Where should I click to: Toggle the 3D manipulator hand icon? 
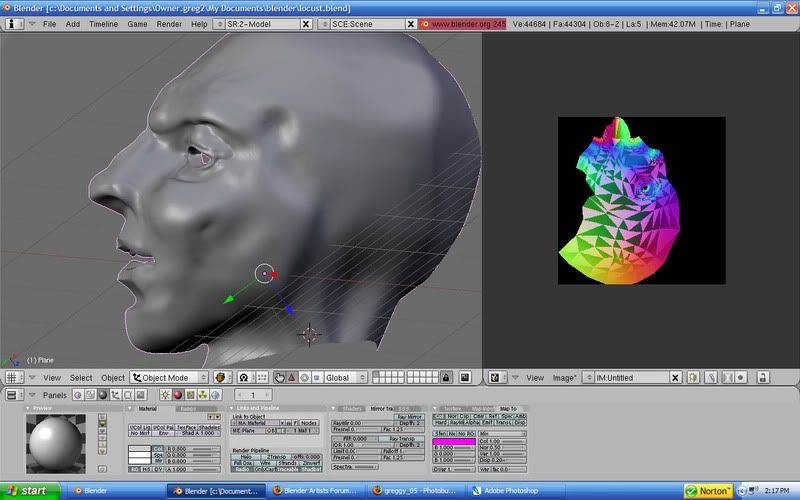(x=280, y=378)
